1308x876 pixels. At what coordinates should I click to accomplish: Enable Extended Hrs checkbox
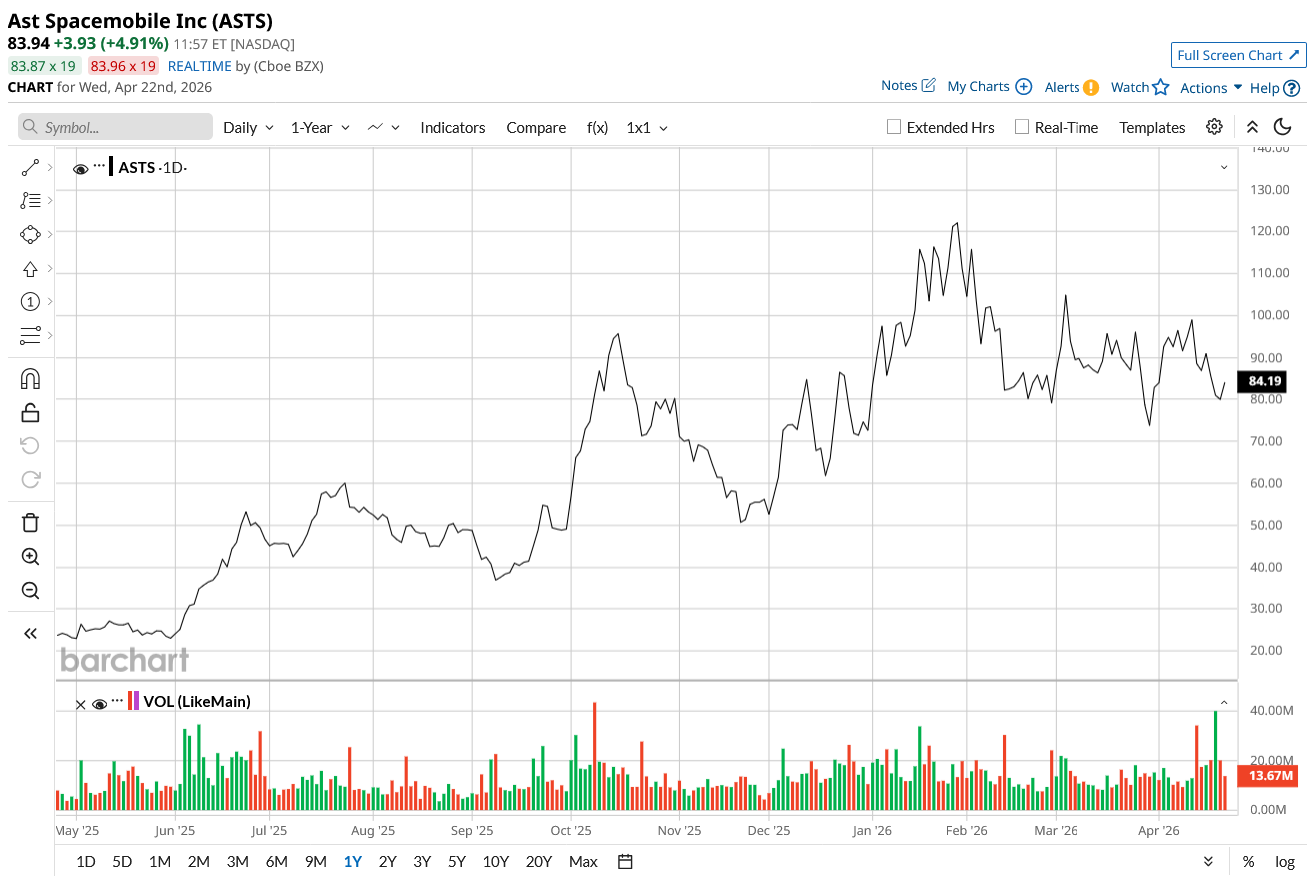click(x=894, y=127)
